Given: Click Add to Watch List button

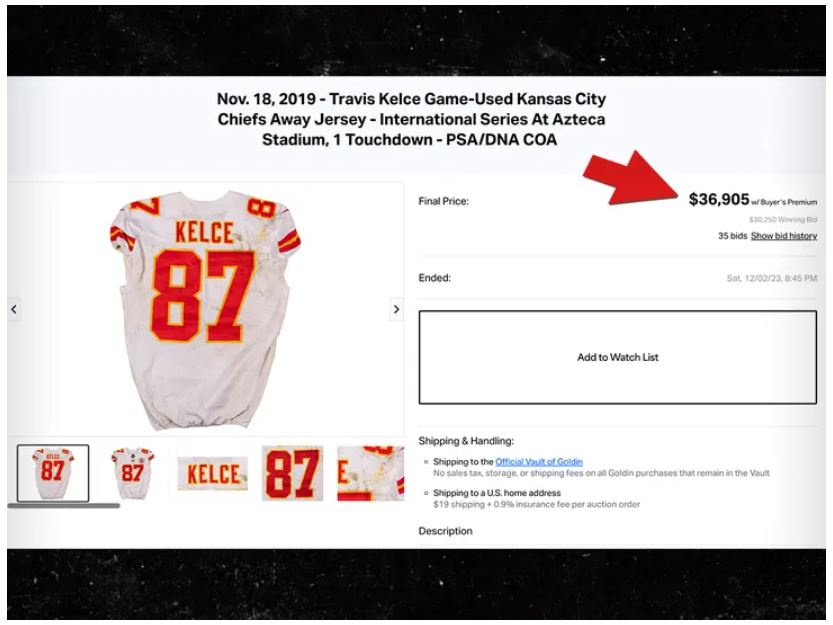Looking at the screenshot, I should click(617, 357).
